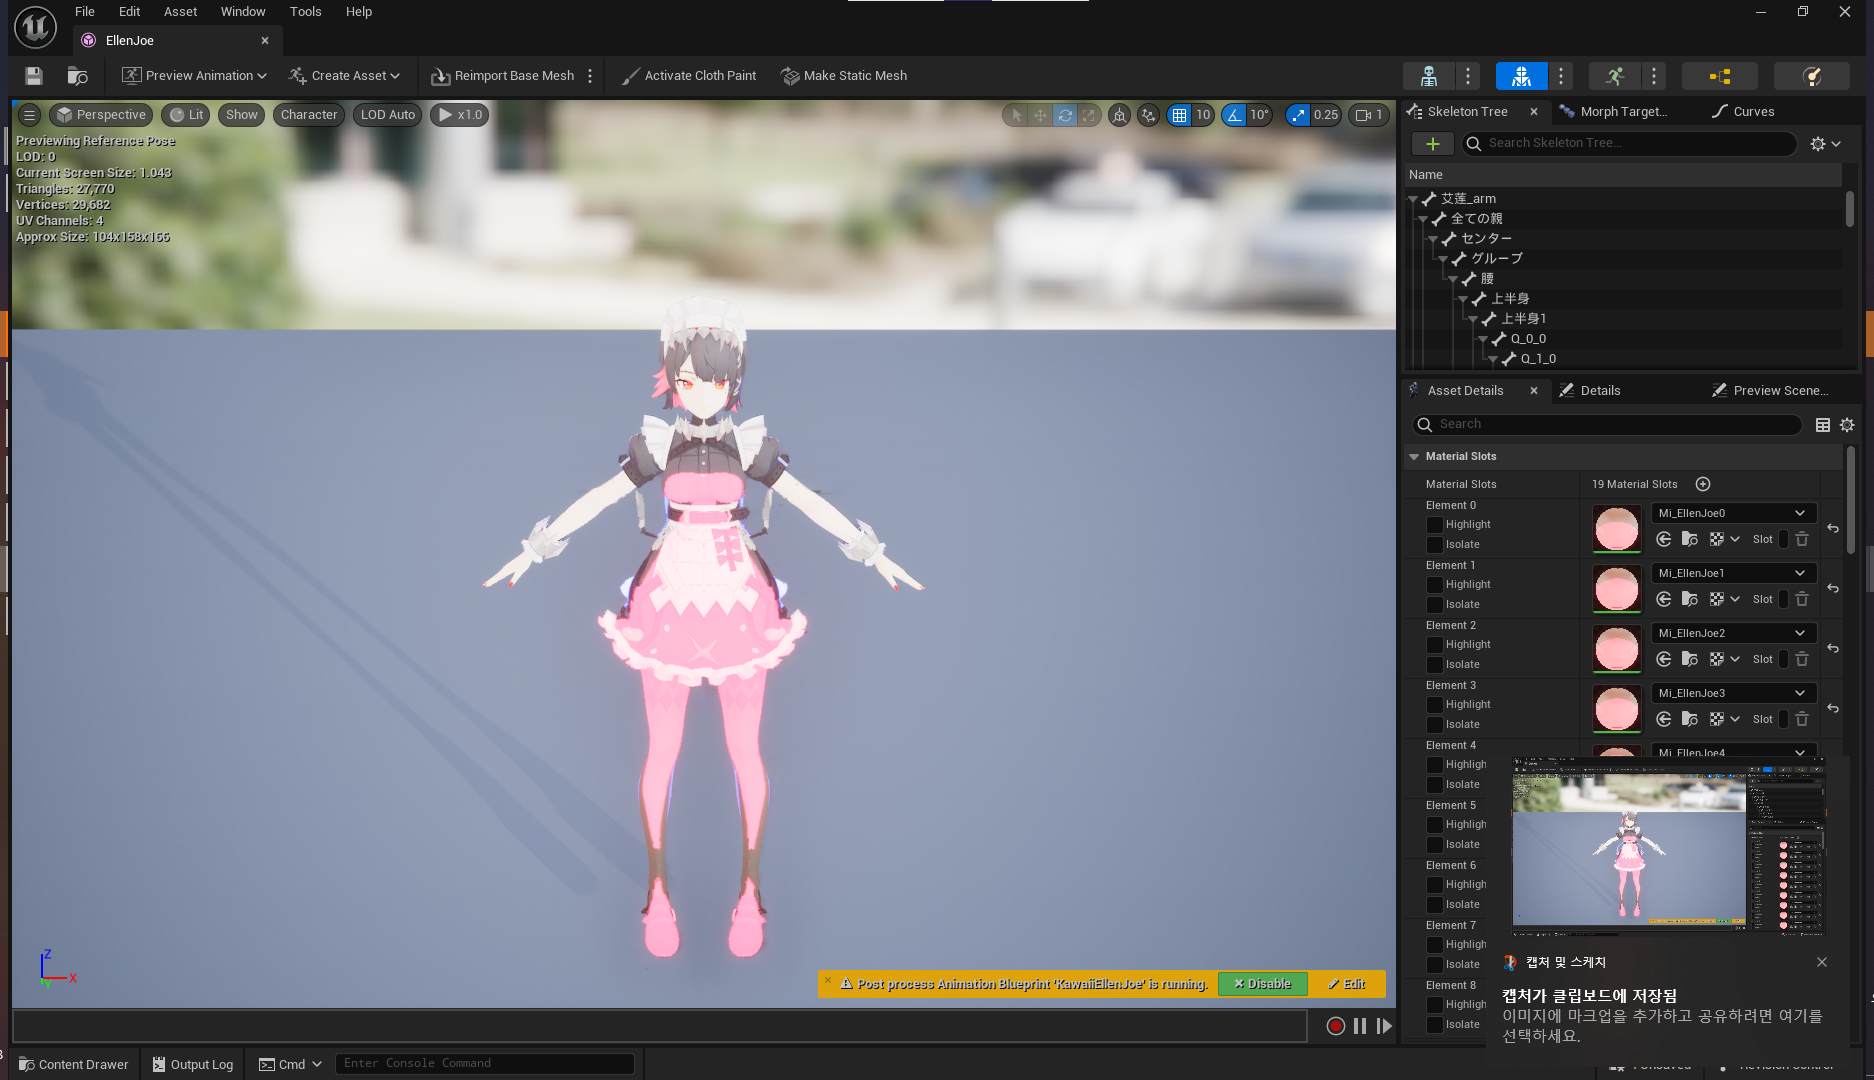
Task: Open the Tools menu
Action: pyautogui.click(x=305, y=12)
